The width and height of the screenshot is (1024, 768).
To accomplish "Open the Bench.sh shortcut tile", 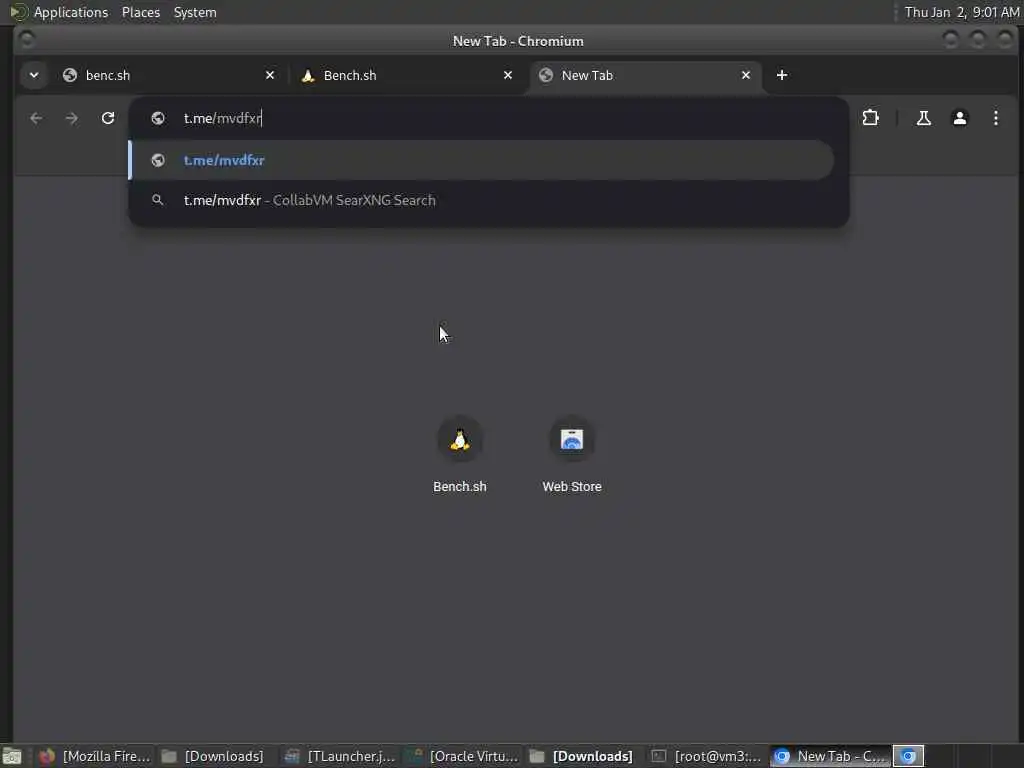I will (460, 455).
